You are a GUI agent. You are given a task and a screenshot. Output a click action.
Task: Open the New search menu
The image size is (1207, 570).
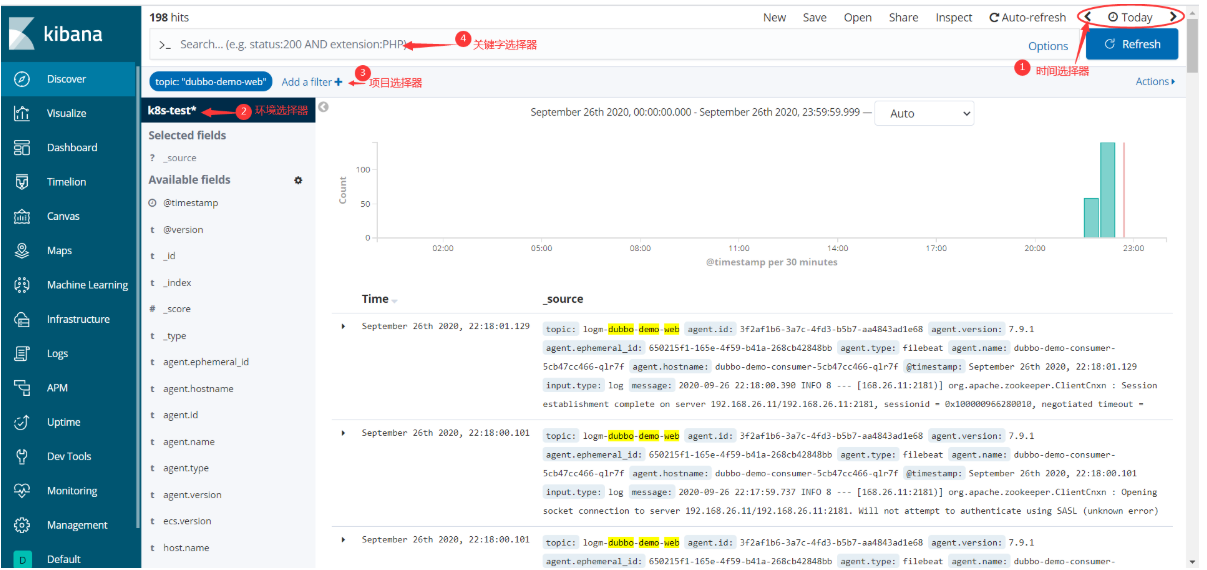point(774,17)
